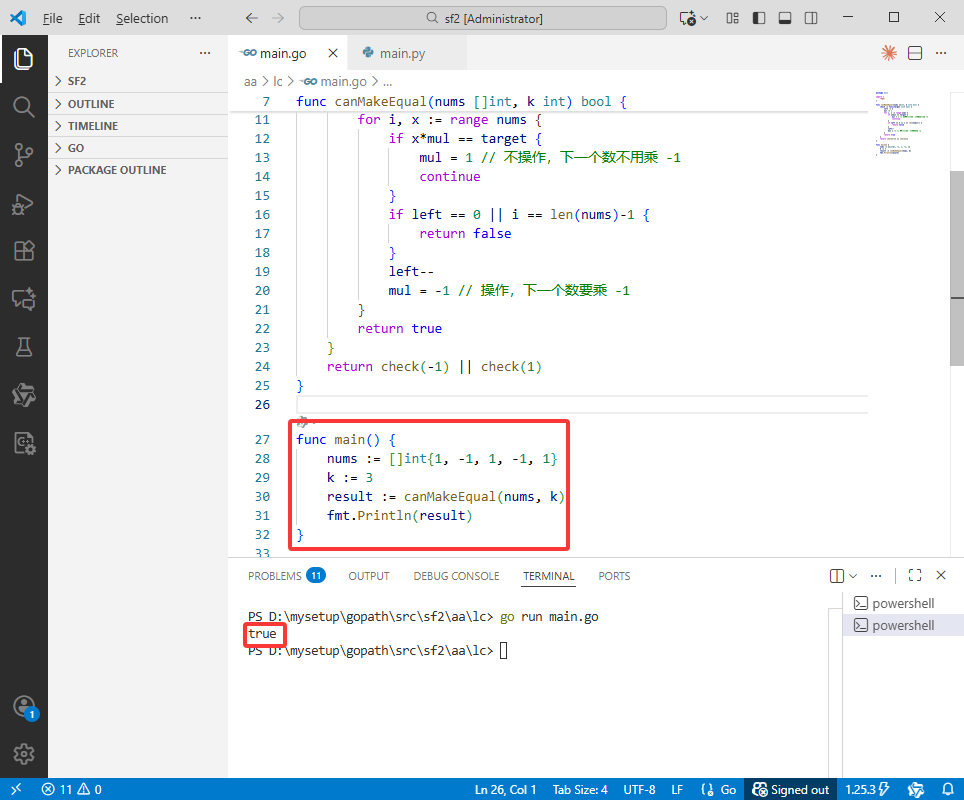964x800 pixels.
Task: Open the split terminal dropdown arrow
Action: [x=853, y=576]
